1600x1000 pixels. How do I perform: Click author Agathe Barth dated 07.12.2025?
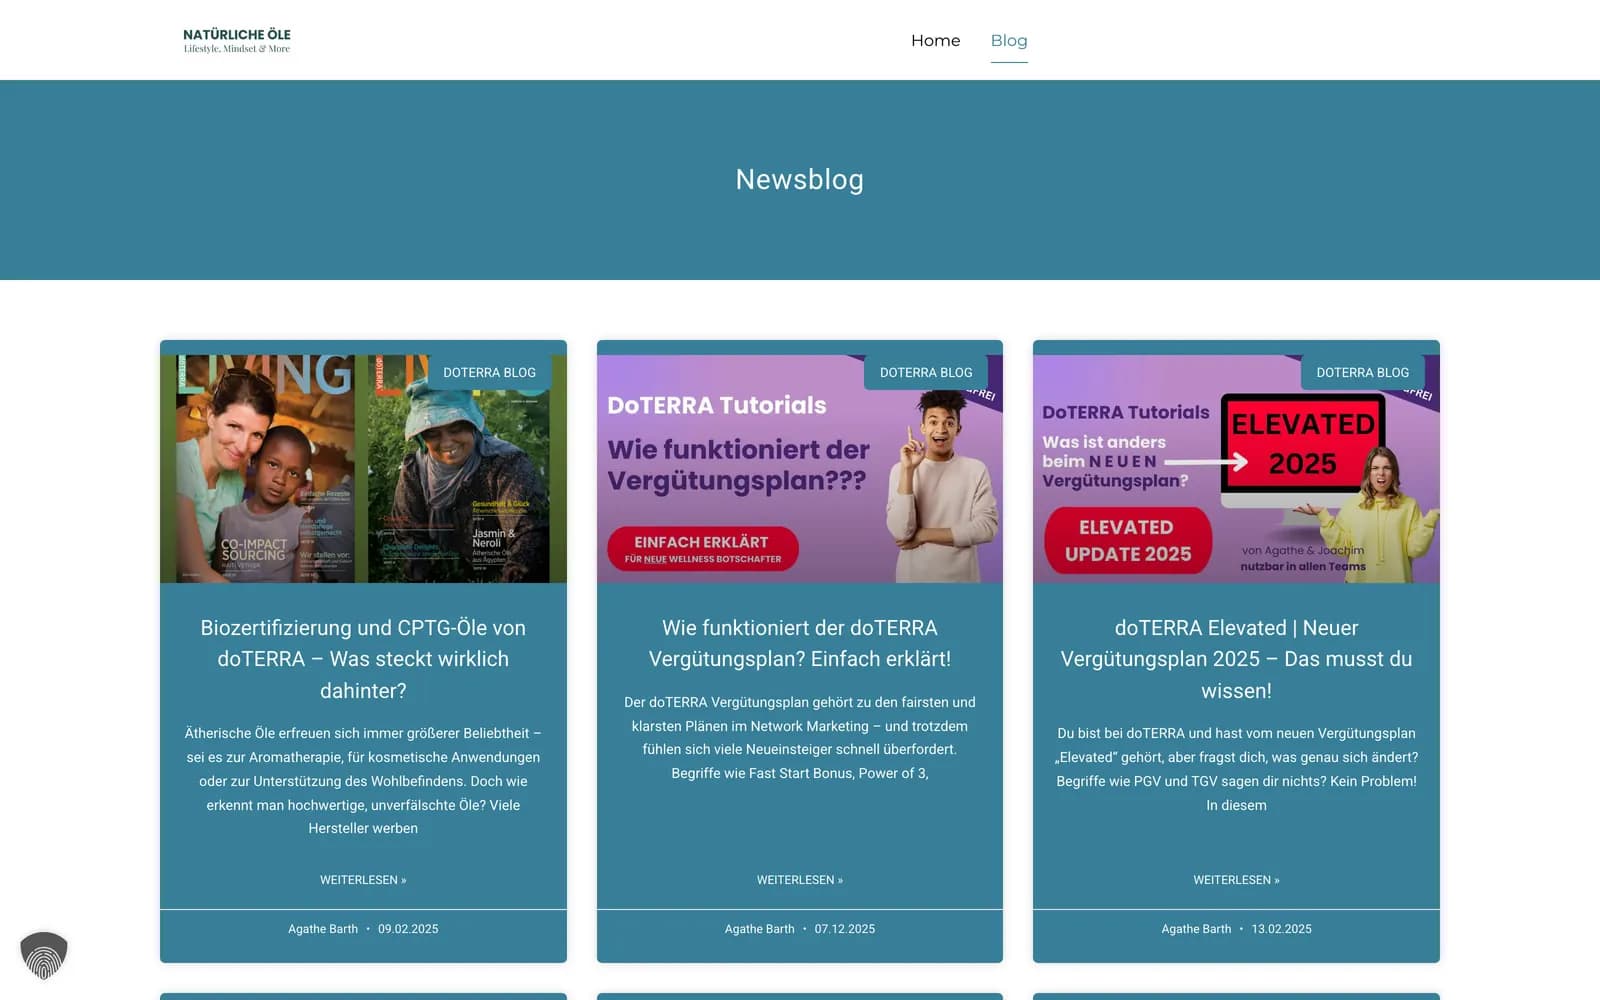[760, 929]
